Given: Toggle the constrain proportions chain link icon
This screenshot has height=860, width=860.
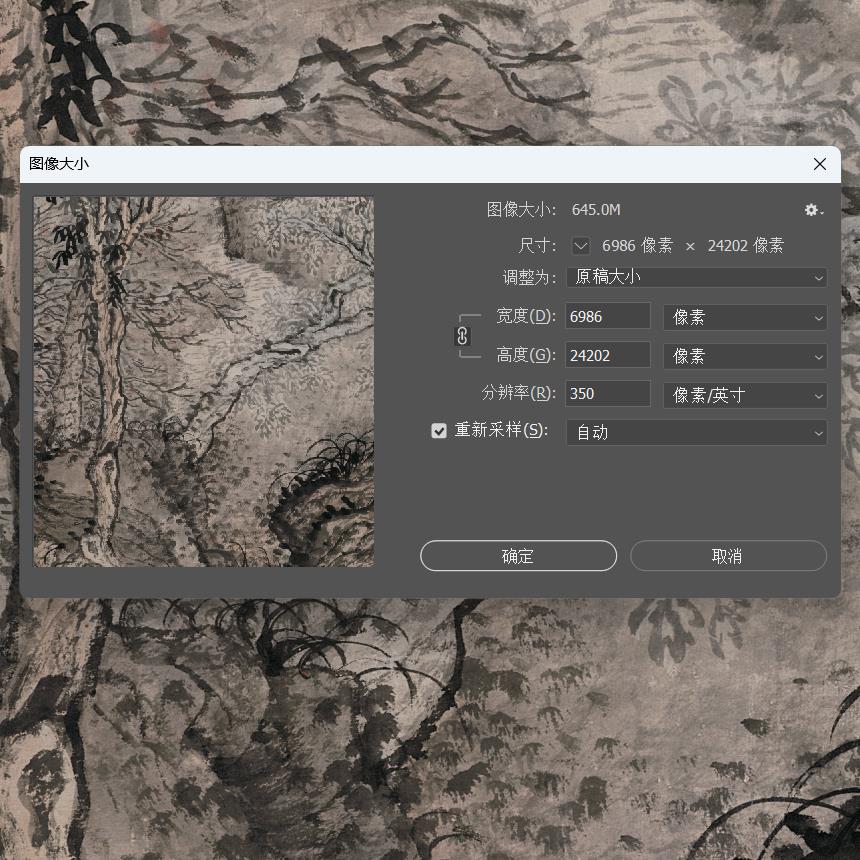Looking at the screenshot, I should click(462, 336).
